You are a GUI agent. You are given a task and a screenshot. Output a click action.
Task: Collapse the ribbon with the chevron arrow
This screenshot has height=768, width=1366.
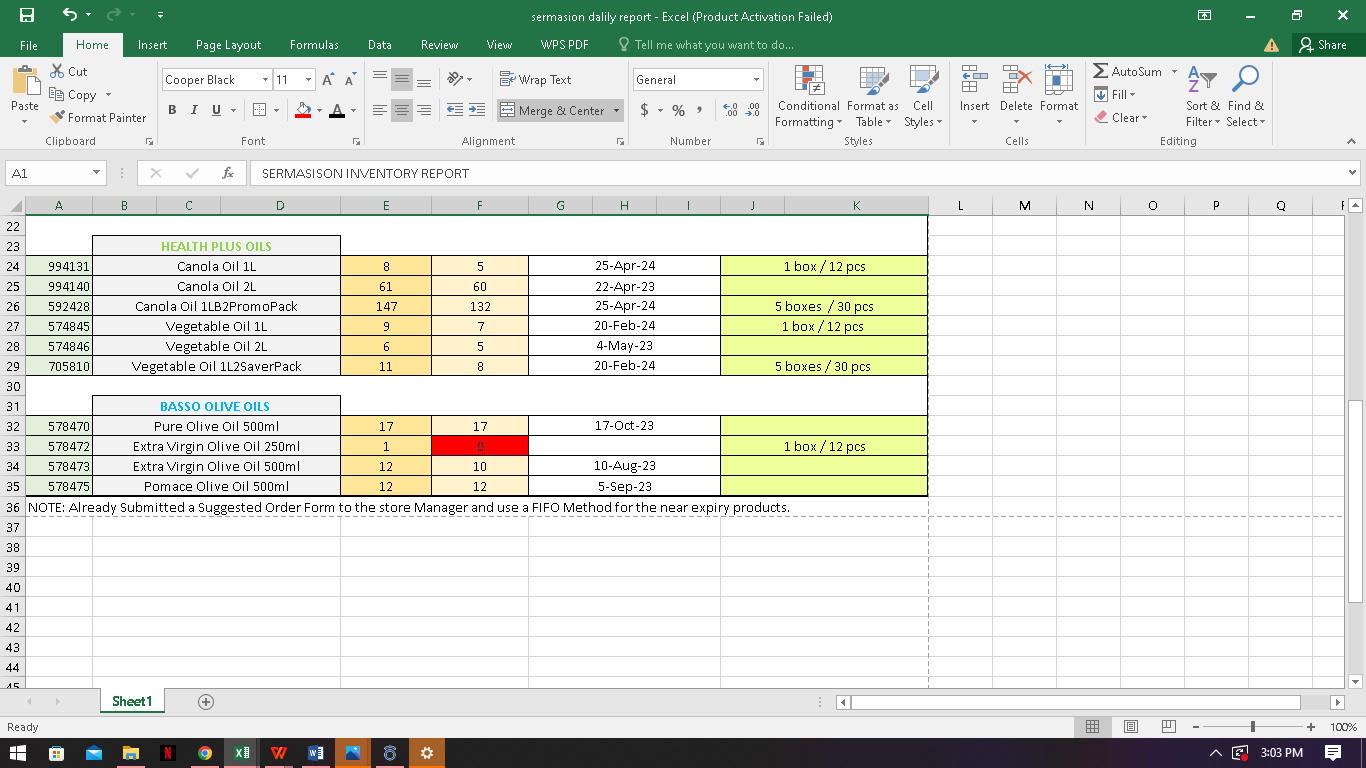(x=1352, y=141)
